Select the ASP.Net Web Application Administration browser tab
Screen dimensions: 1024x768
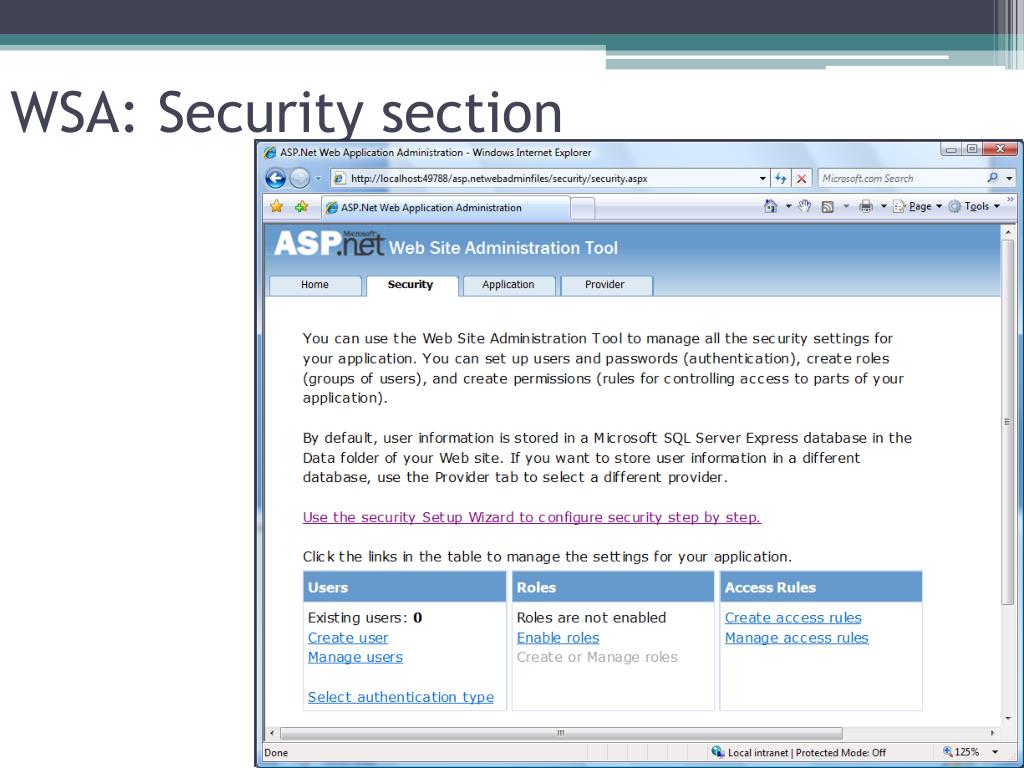445,208
